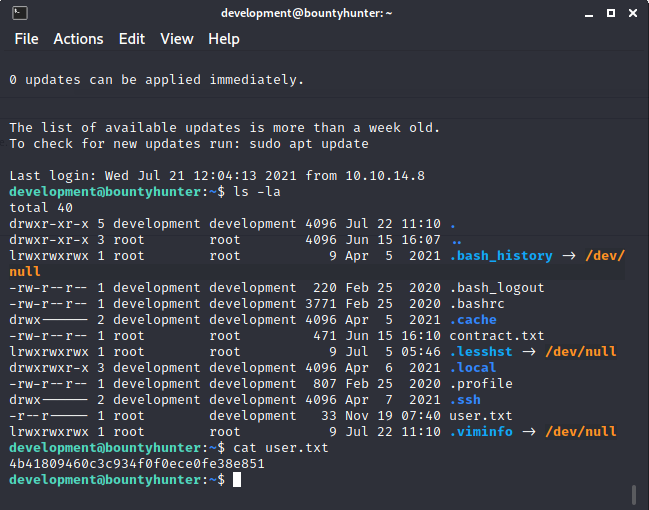Screen dimensions: 649x510
Task: Click the .cache directory name
Action: 473,320
